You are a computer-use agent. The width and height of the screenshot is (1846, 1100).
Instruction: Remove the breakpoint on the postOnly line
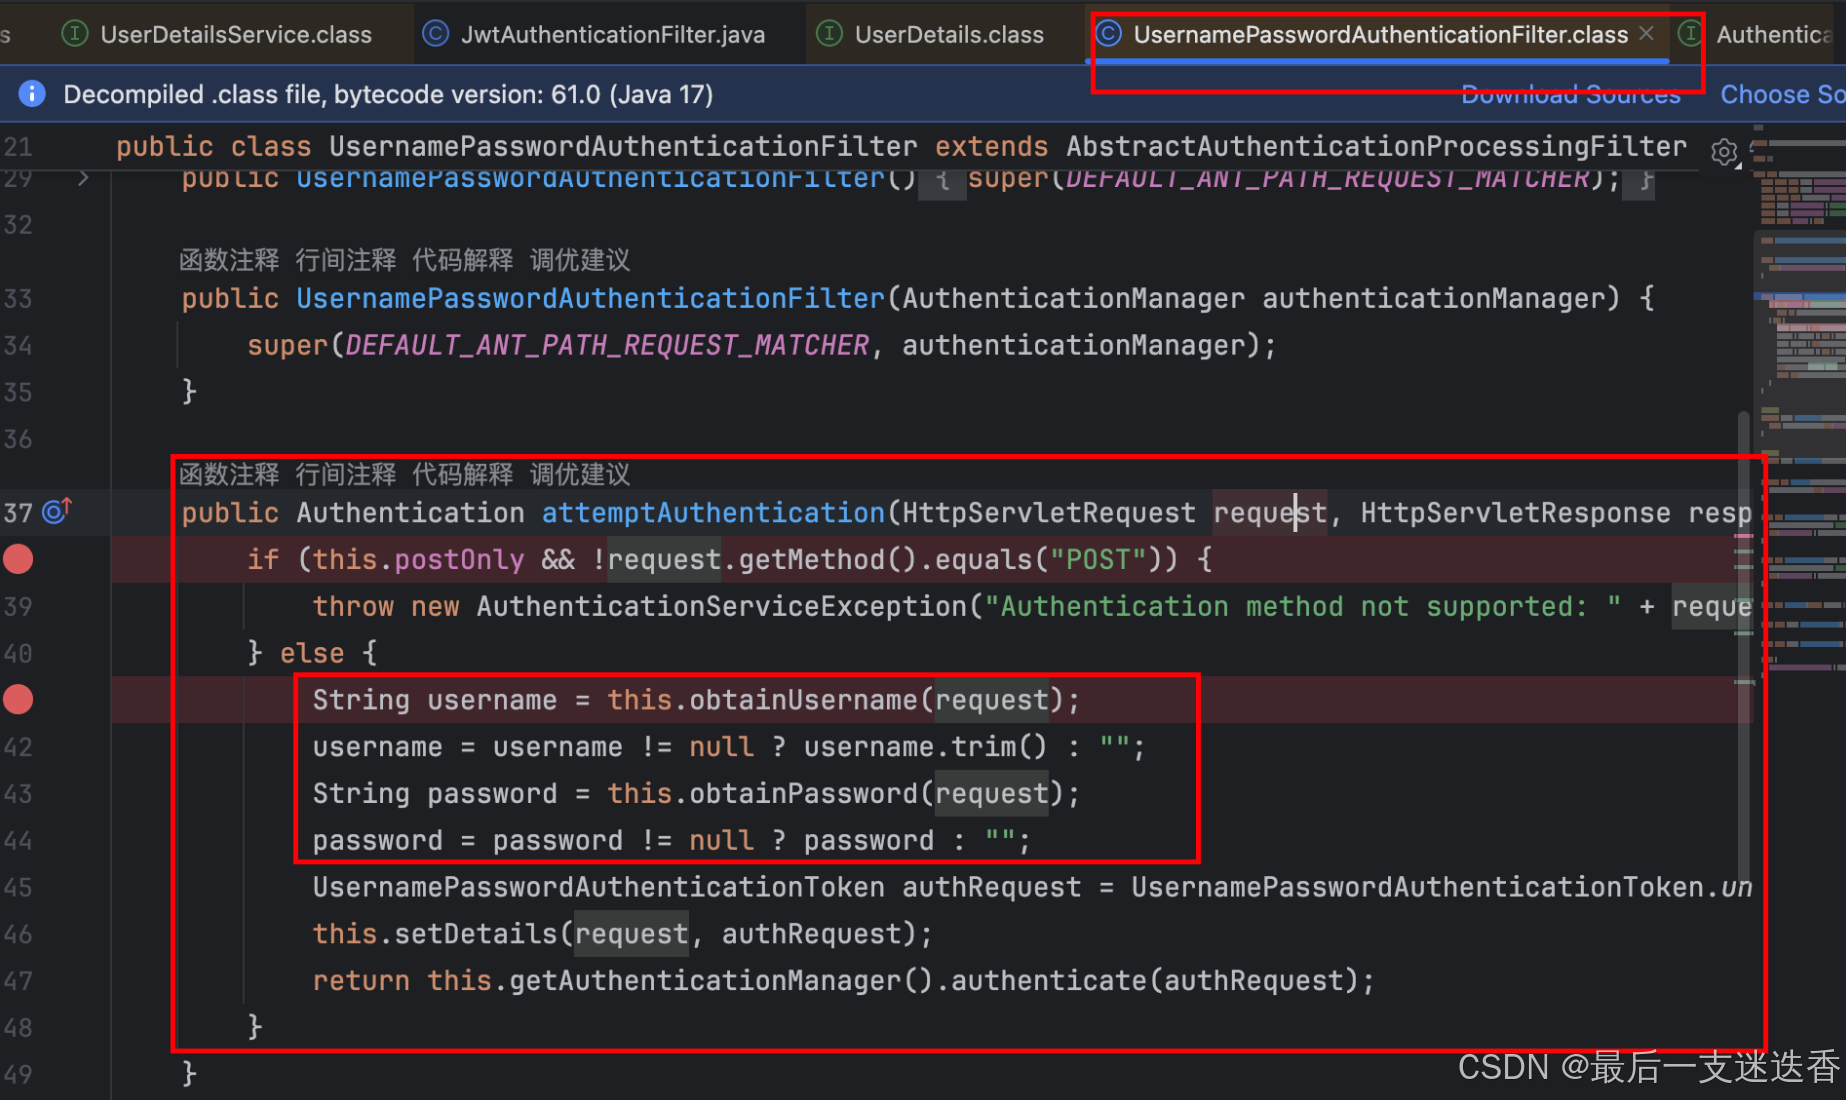[18, 559]
